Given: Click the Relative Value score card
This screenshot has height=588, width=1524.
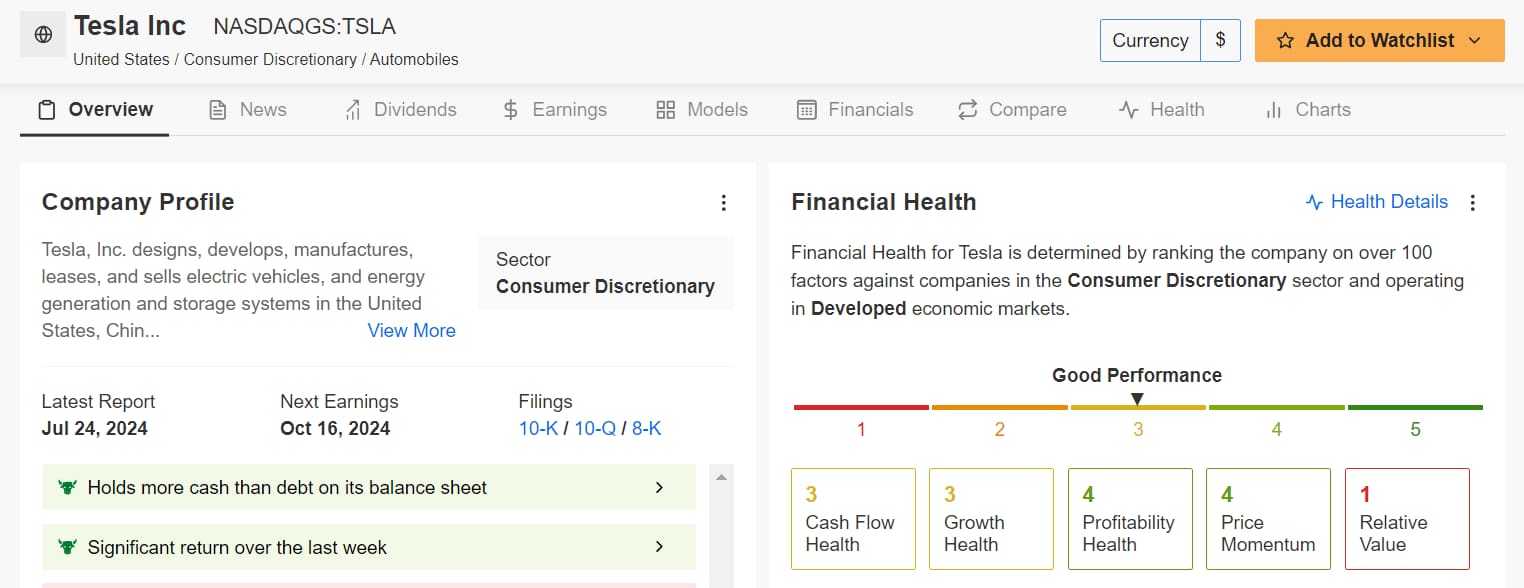Looking at the screenshot, I should click(x=1407, y=519).
